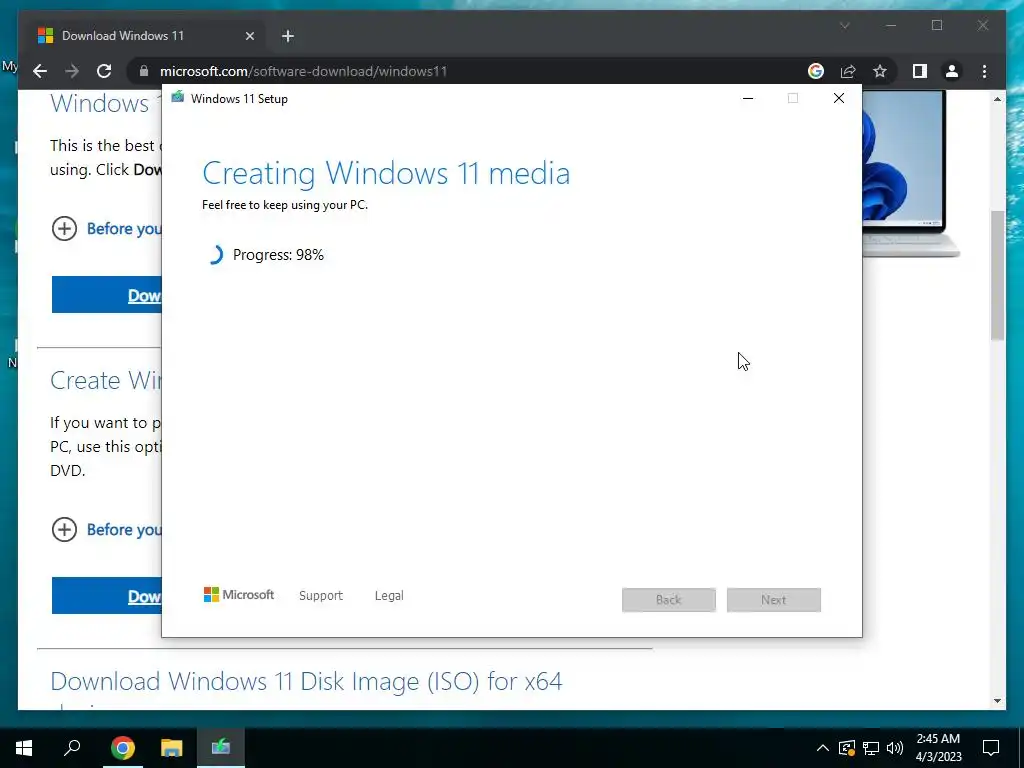
Task: Reload the Microsoft download page
Action: (104, 71)
